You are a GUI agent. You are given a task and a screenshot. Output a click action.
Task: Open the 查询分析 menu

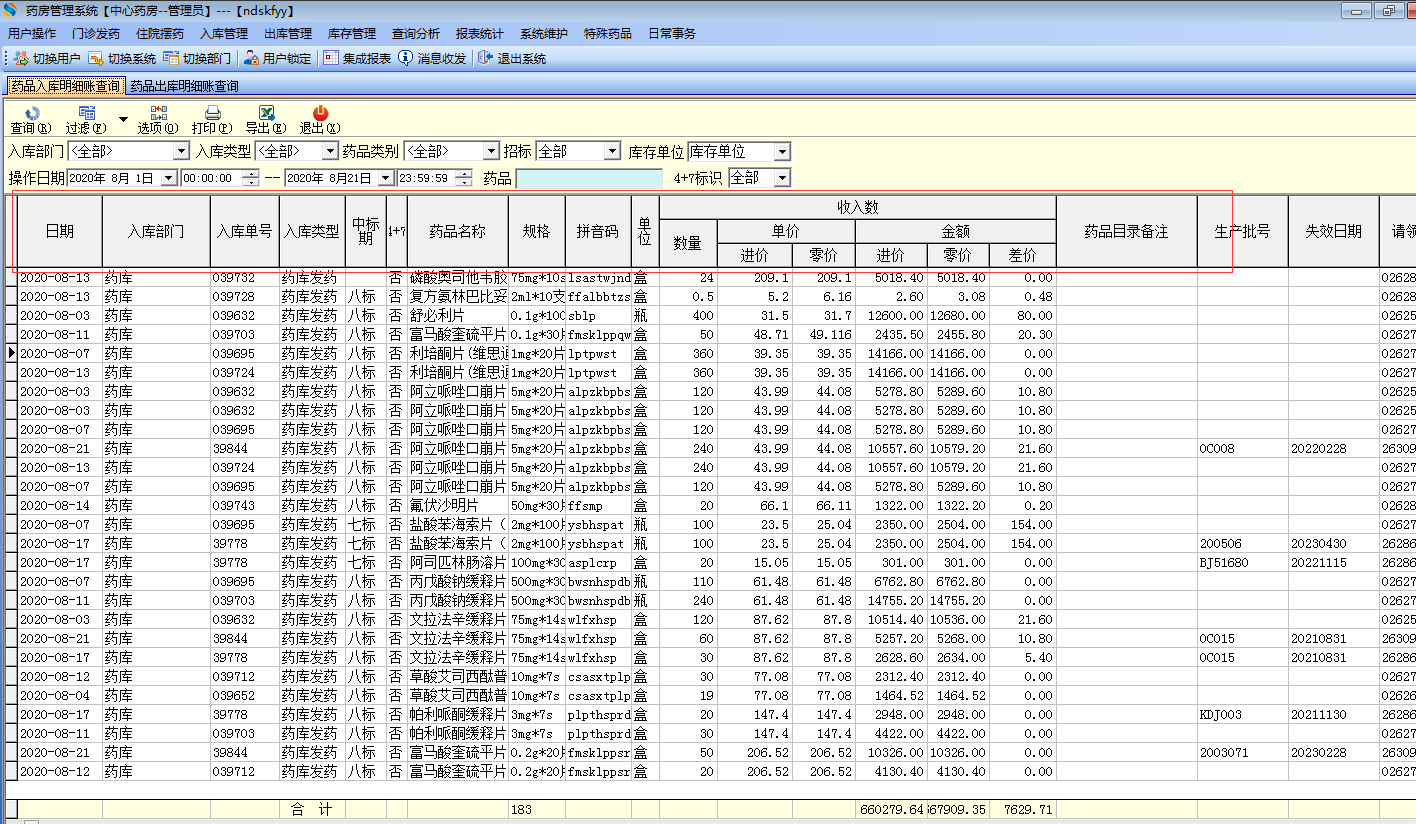point(416,33)
